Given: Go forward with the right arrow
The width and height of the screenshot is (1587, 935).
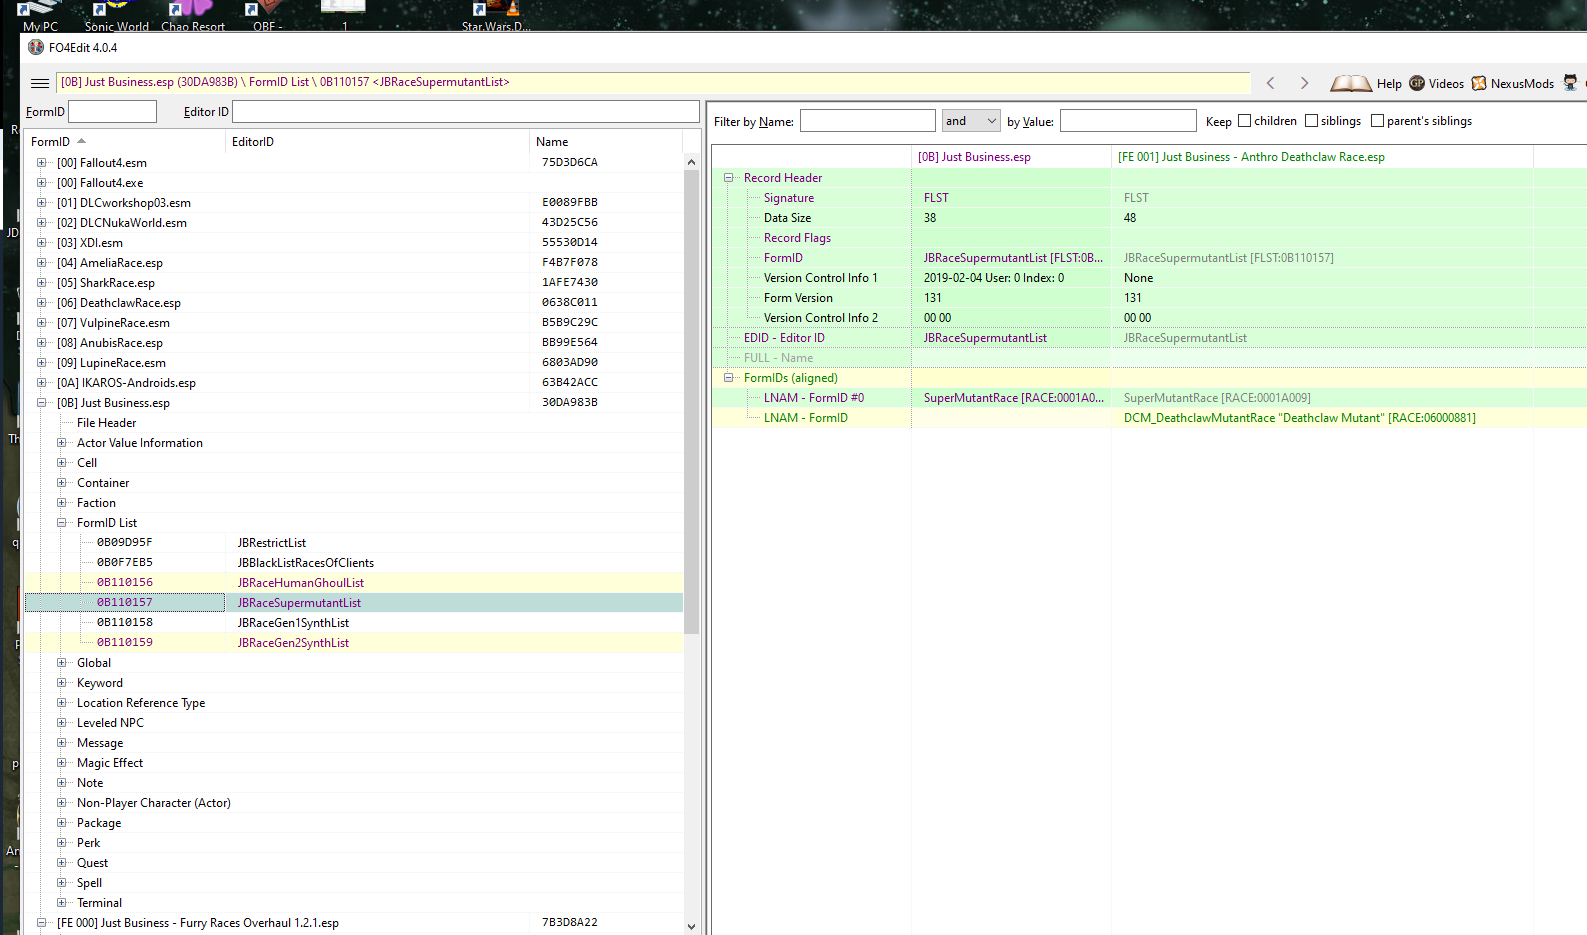Looking at the screenshot, I should (x=1304, y=83).
